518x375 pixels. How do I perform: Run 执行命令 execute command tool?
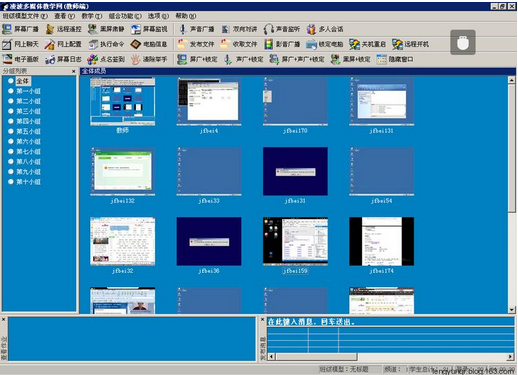tap(106, 44)
